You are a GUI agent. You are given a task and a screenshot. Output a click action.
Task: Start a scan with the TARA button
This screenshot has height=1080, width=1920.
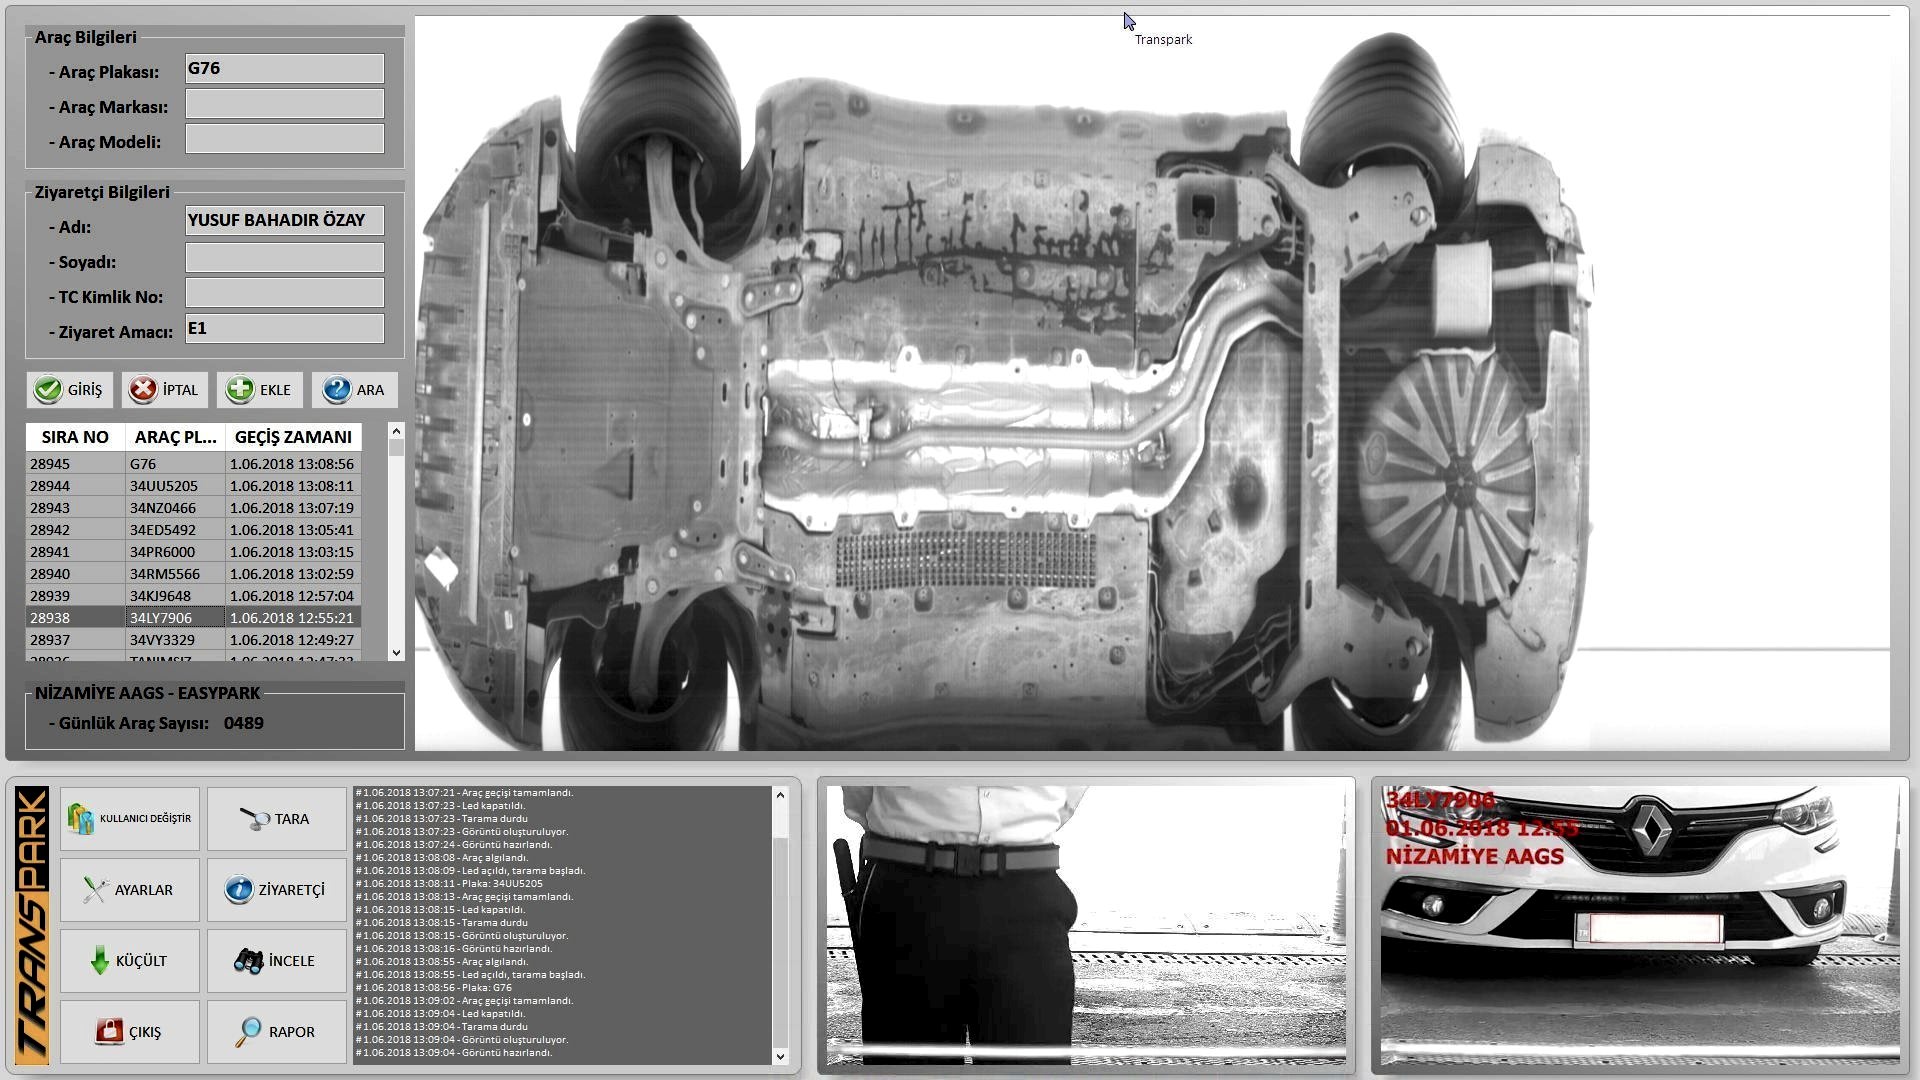pyautogui.click(x=277, y=819)
